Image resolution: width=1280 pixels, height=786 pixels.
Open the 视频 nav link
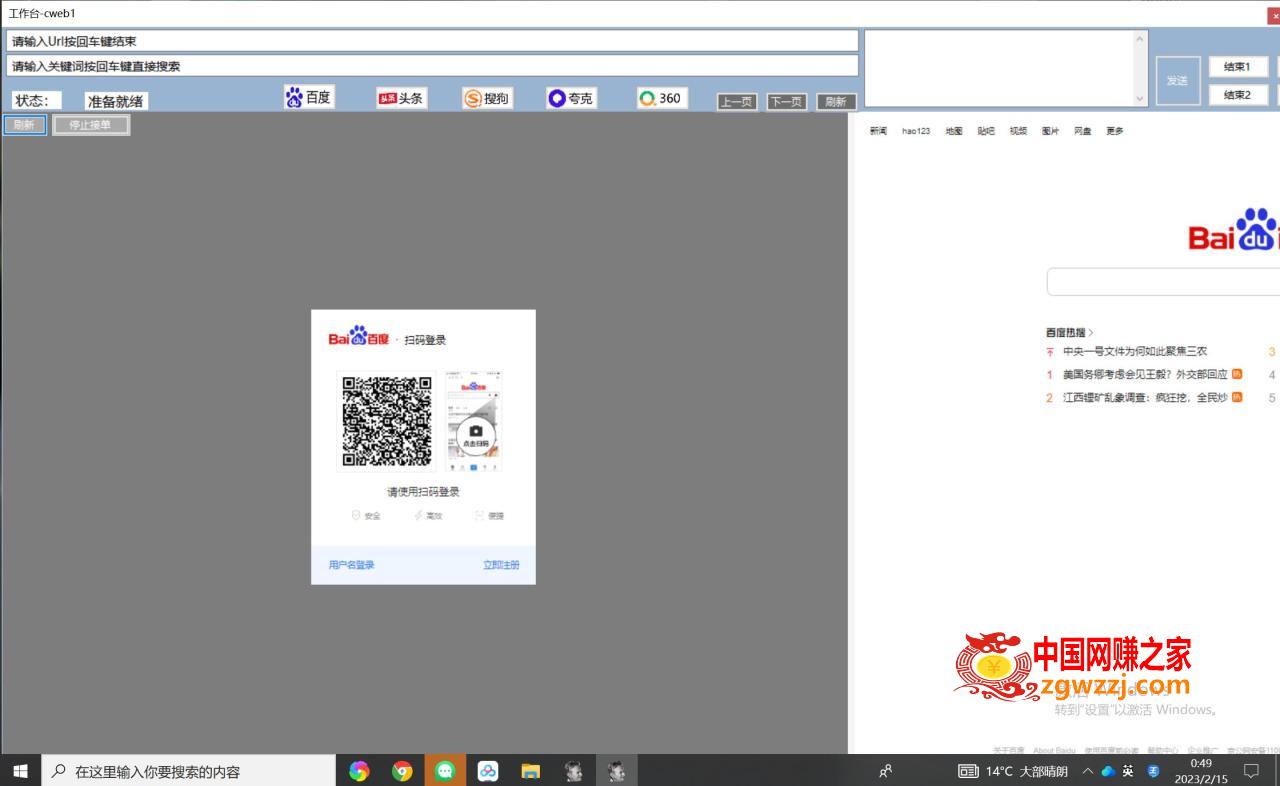[x=1018, y=131]
